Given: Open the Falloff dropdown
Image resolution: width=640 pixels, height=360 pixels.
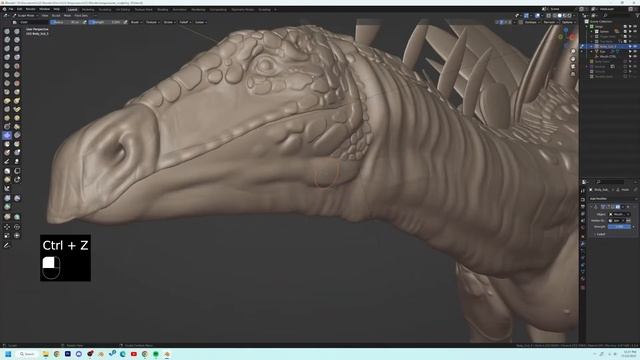Looking at the screenshot, I should (185, 22).
